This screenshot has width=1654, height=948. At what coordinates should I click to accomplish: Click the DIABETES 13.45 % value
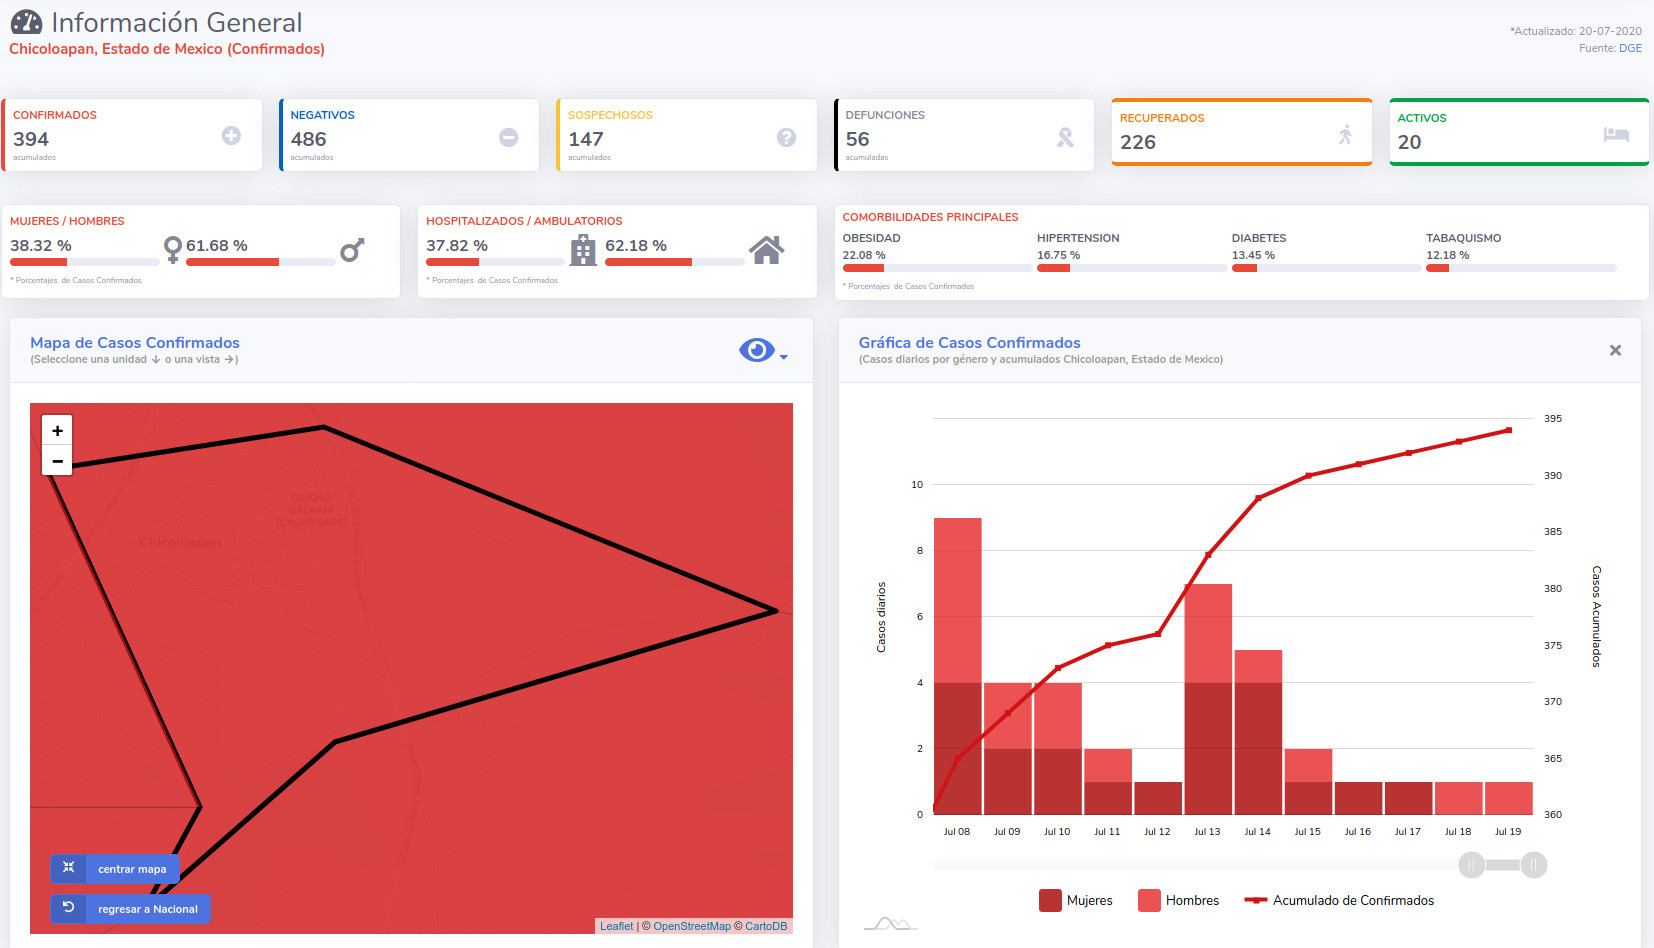[1253, 255]
